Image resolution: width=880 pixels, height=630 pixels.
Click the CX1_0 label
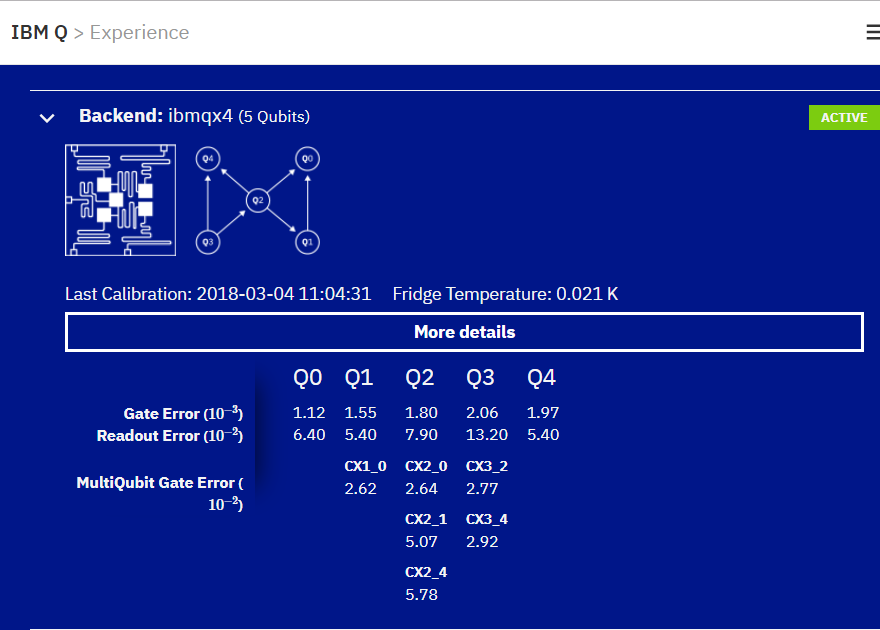(365, 466)
